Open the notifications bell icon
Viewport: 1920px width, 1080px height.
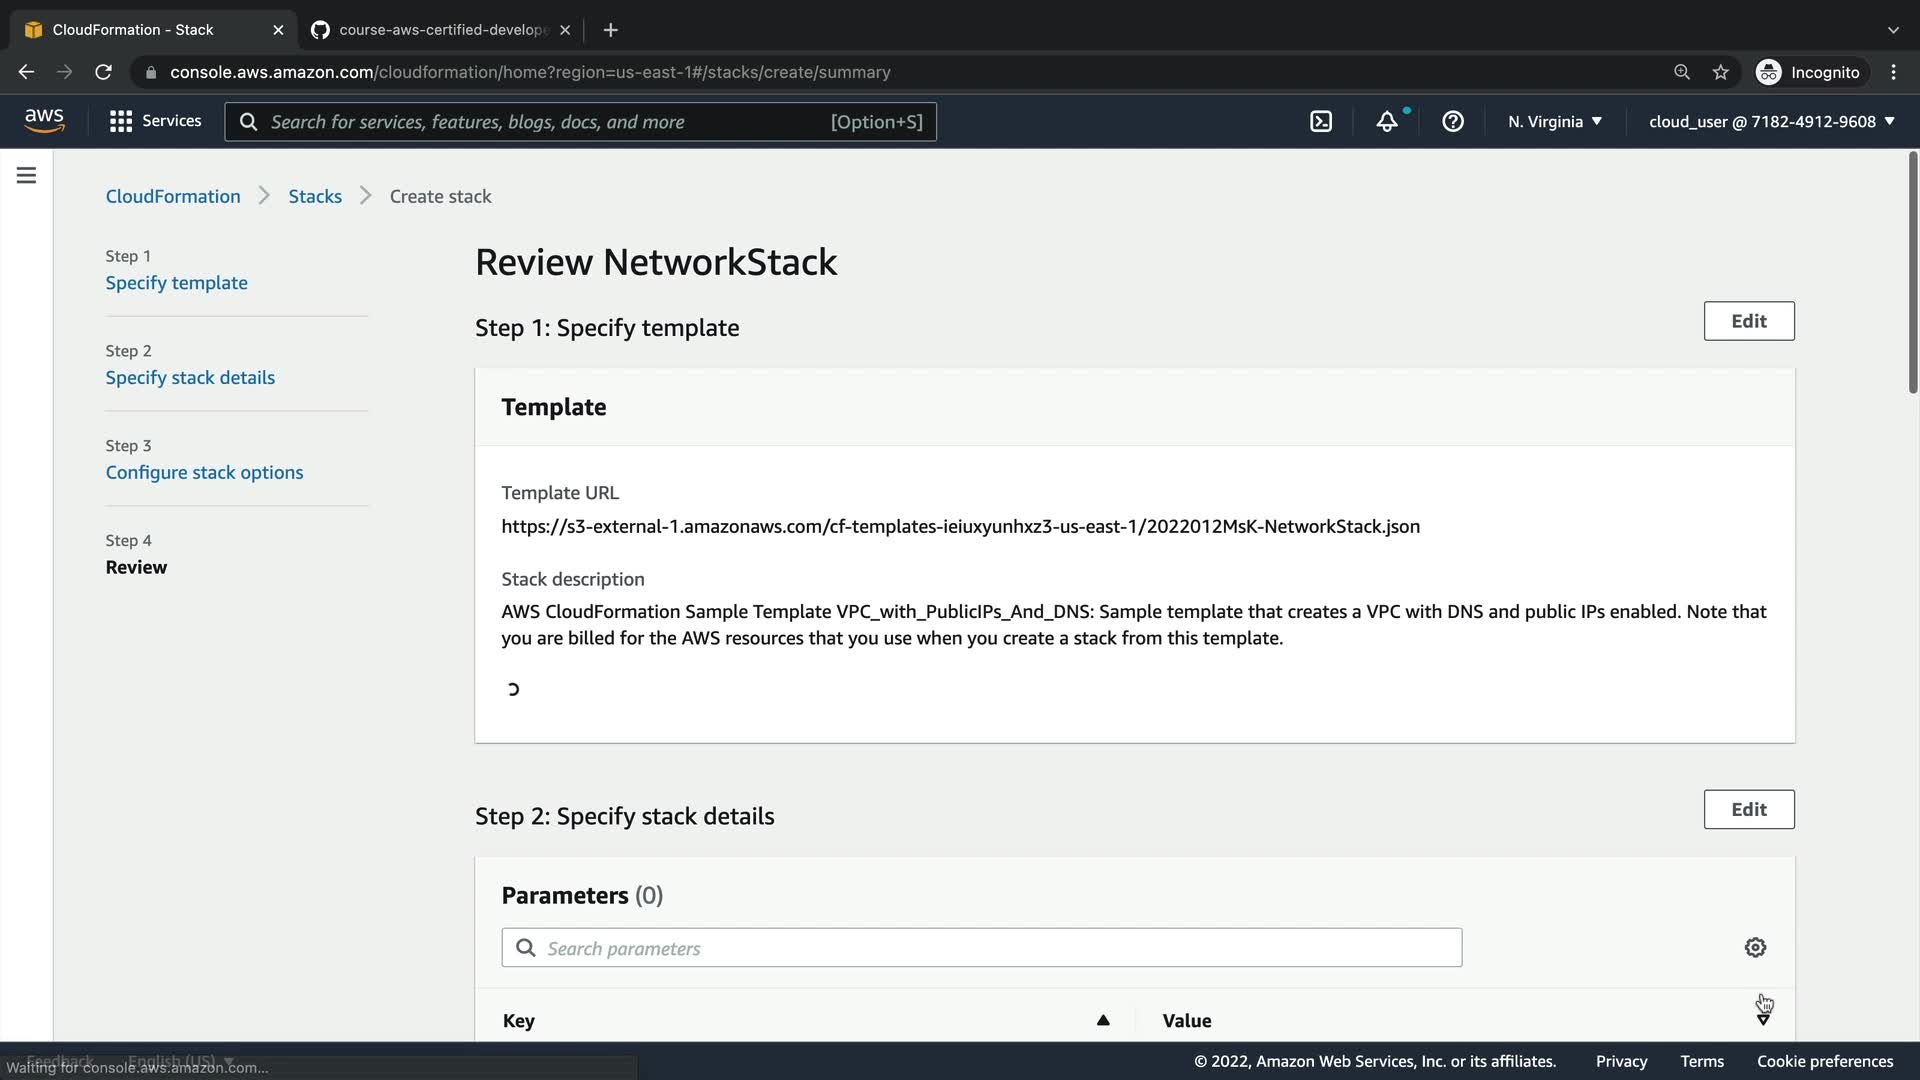point(1387,122)
